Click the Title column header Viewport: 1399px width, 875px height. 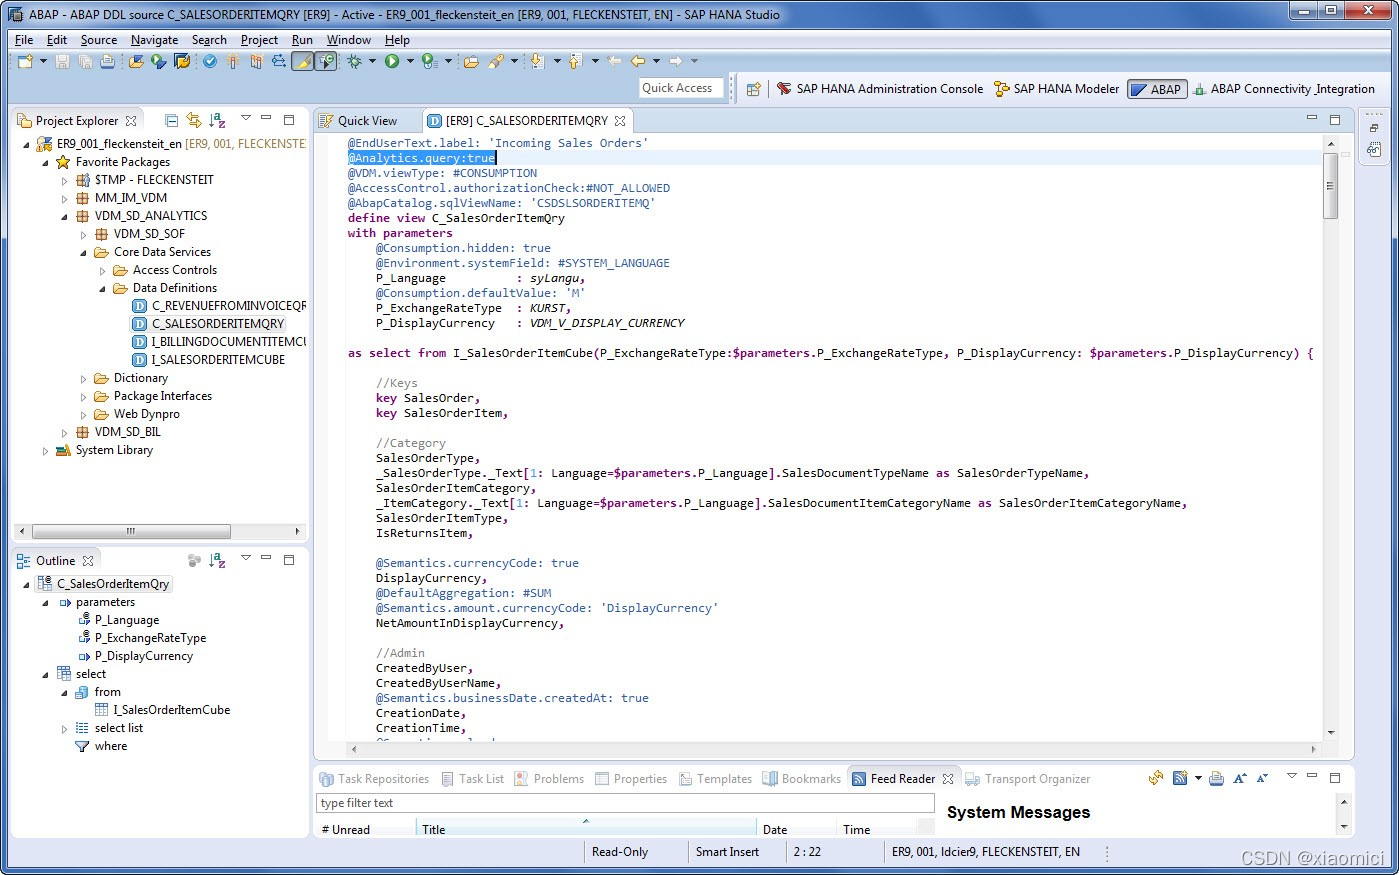(x=585, y=829)
